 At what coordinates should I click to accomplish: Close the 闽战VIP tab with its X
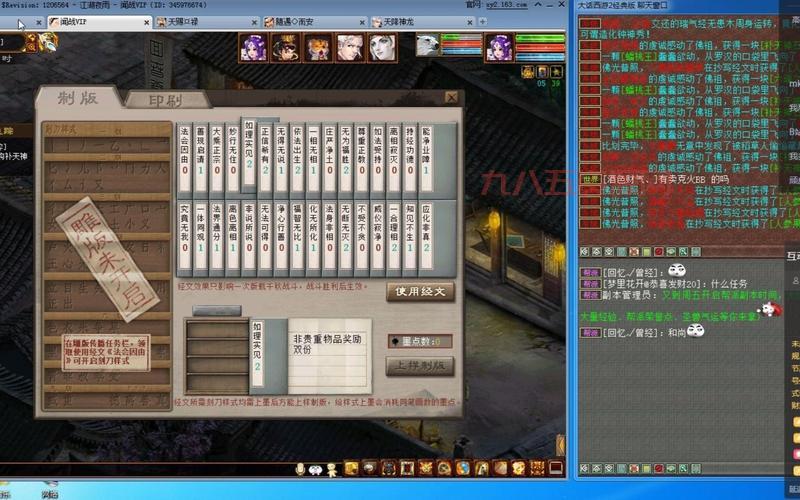pos(146,22)
